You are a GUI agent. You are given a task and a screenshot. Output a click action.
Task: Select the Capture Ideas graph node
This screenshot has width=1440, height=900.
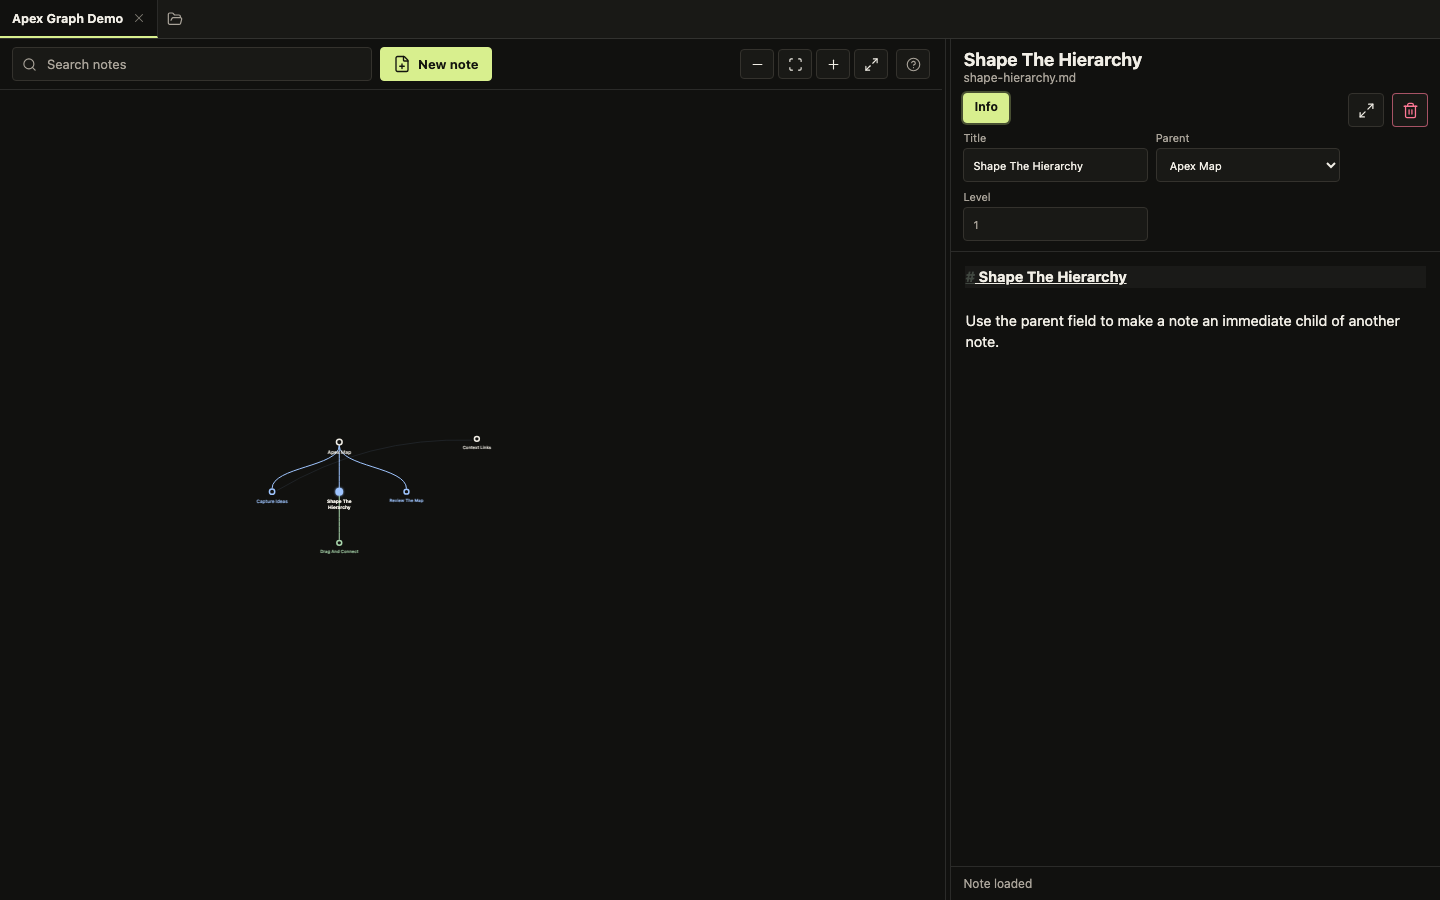272,492
